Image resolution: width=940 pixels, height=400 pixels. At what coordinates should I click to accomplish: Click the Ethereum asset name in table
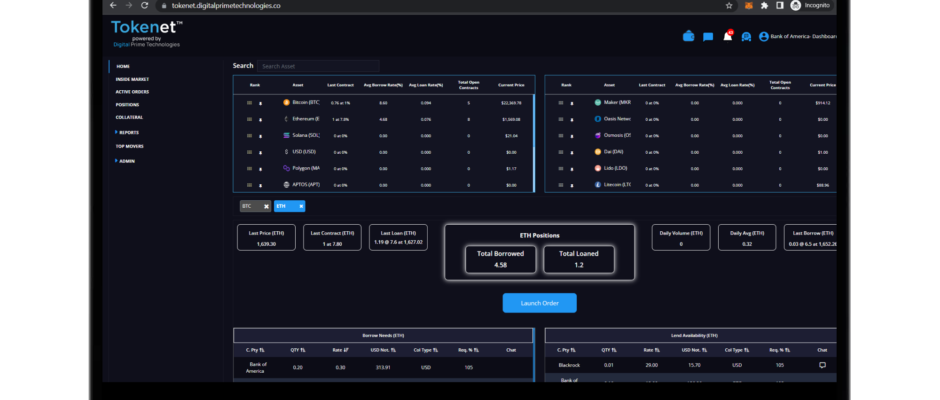(306, 119)
